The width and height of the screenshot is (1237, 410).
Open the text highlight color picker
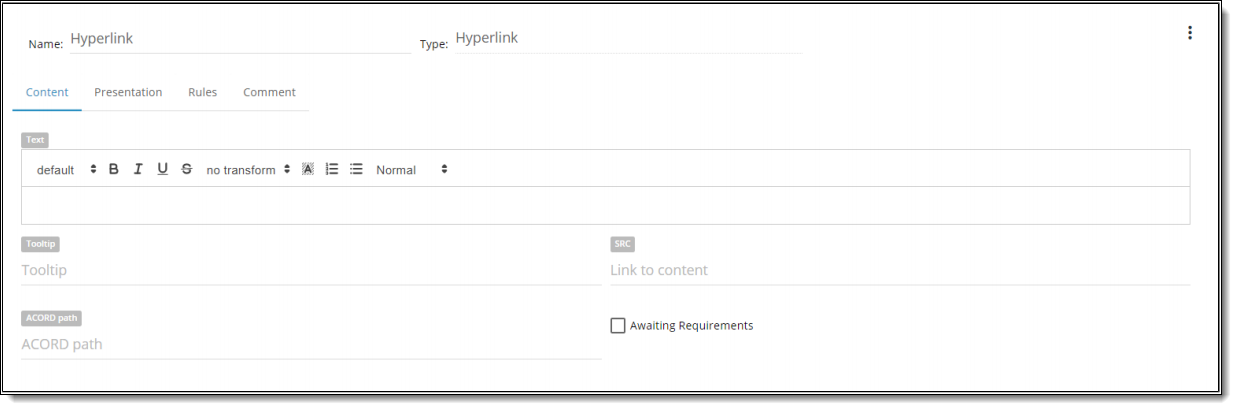(308, 169)
